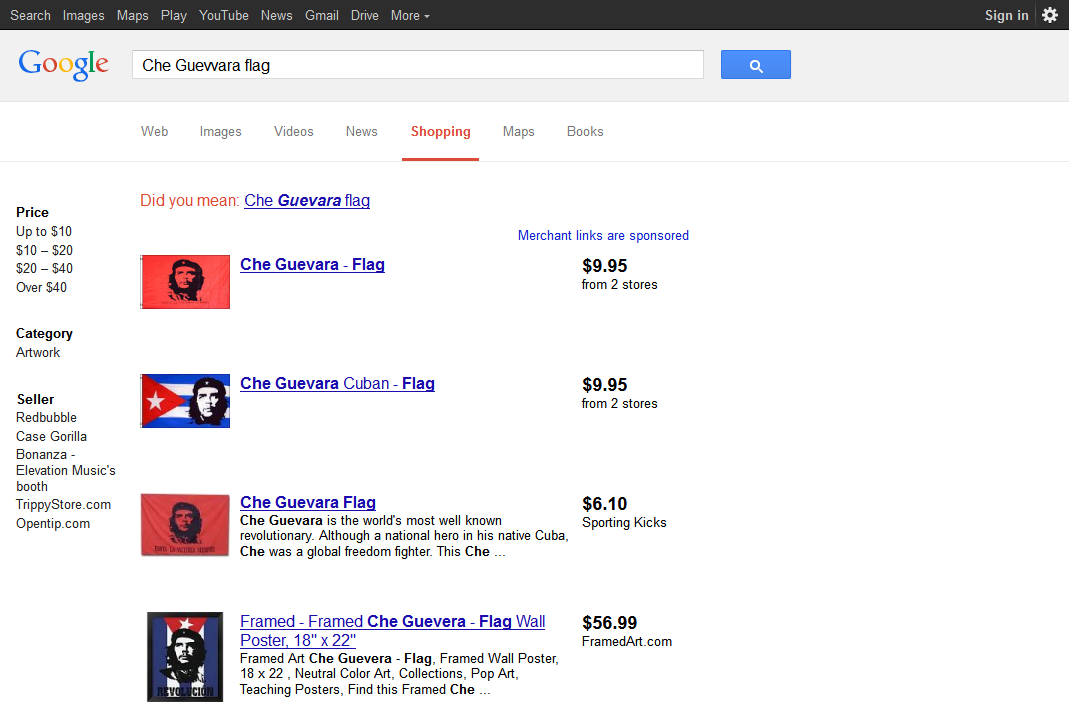Viewport: 1069px width, 707px height.
Task: Open Gmail from the top bar
Action: [x=322, y=15]
